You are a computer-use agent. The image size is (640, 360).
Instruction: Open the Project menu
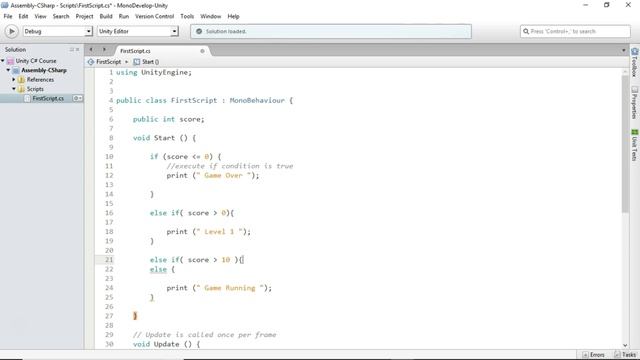(84, 16)
